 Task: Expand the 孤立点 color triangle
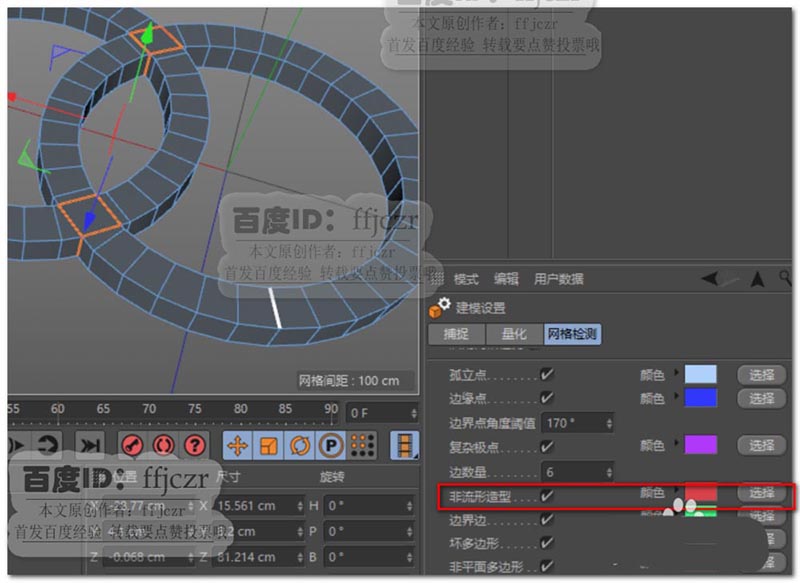pos(676,372)
